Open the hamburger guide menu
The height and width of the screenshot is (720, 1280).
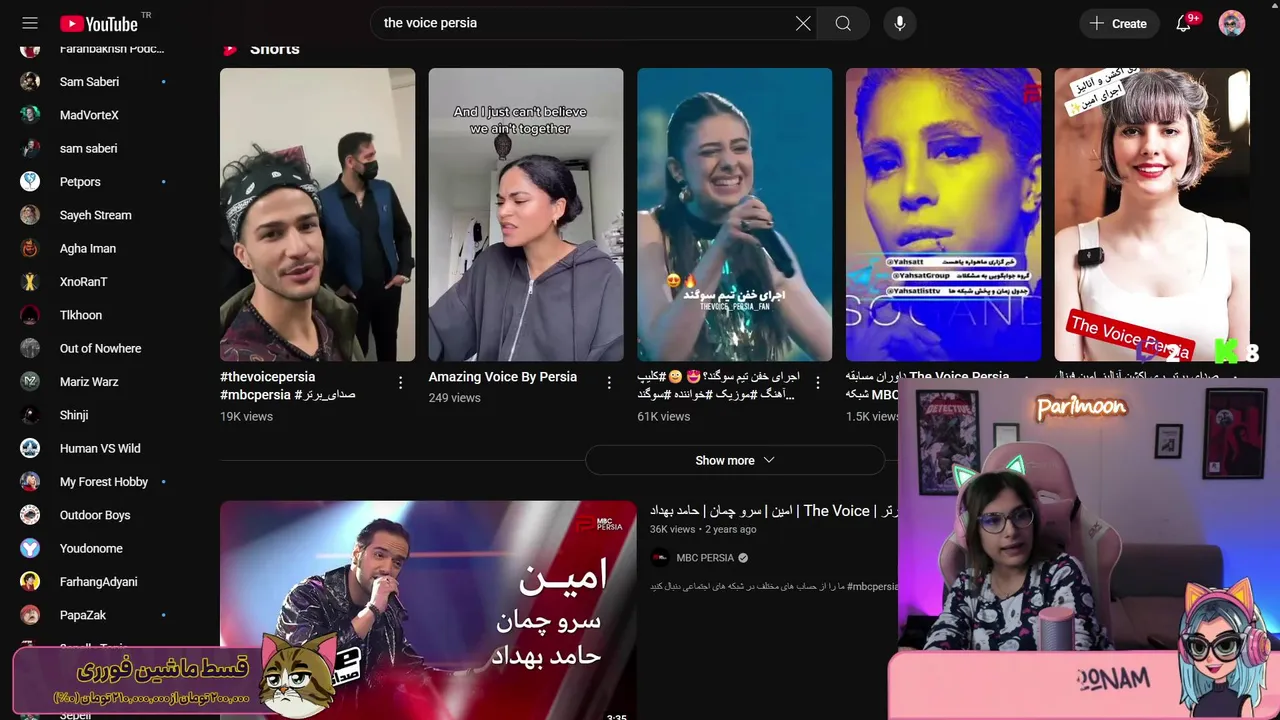[x=30, y=23]
